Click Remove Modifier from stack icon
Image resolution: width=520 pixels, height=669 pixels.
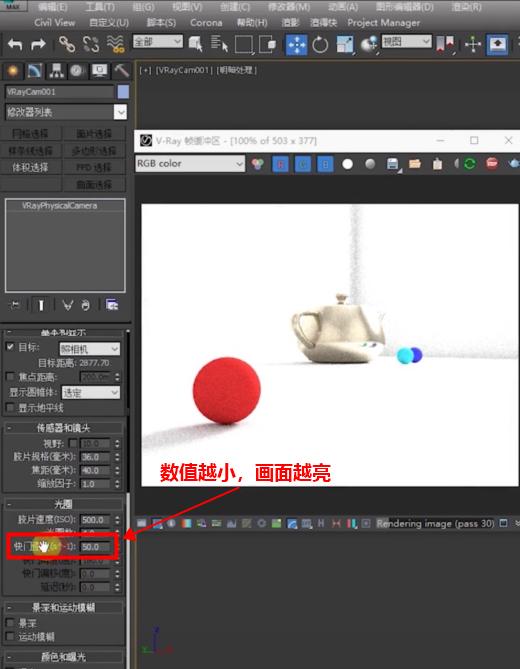tap(86, 305)
